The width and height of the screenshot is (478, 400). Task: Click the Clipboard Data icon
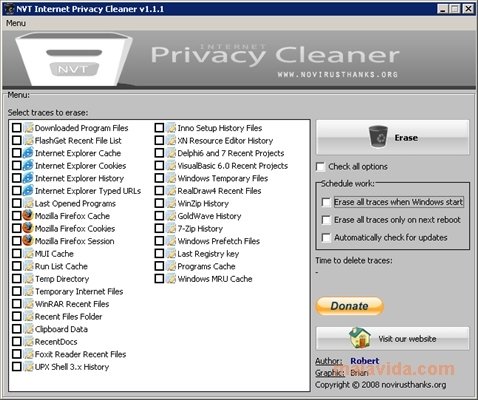point(29,329)
